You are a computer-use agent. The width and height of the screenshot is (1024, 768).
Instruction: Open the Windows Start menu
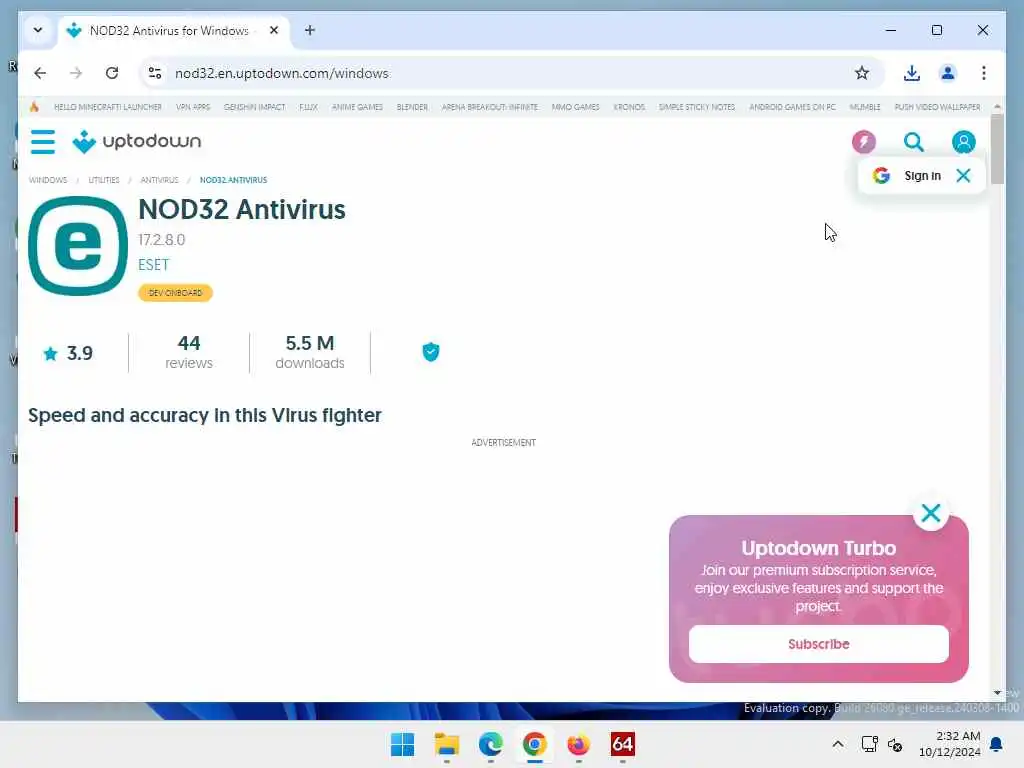click(402, 744)
